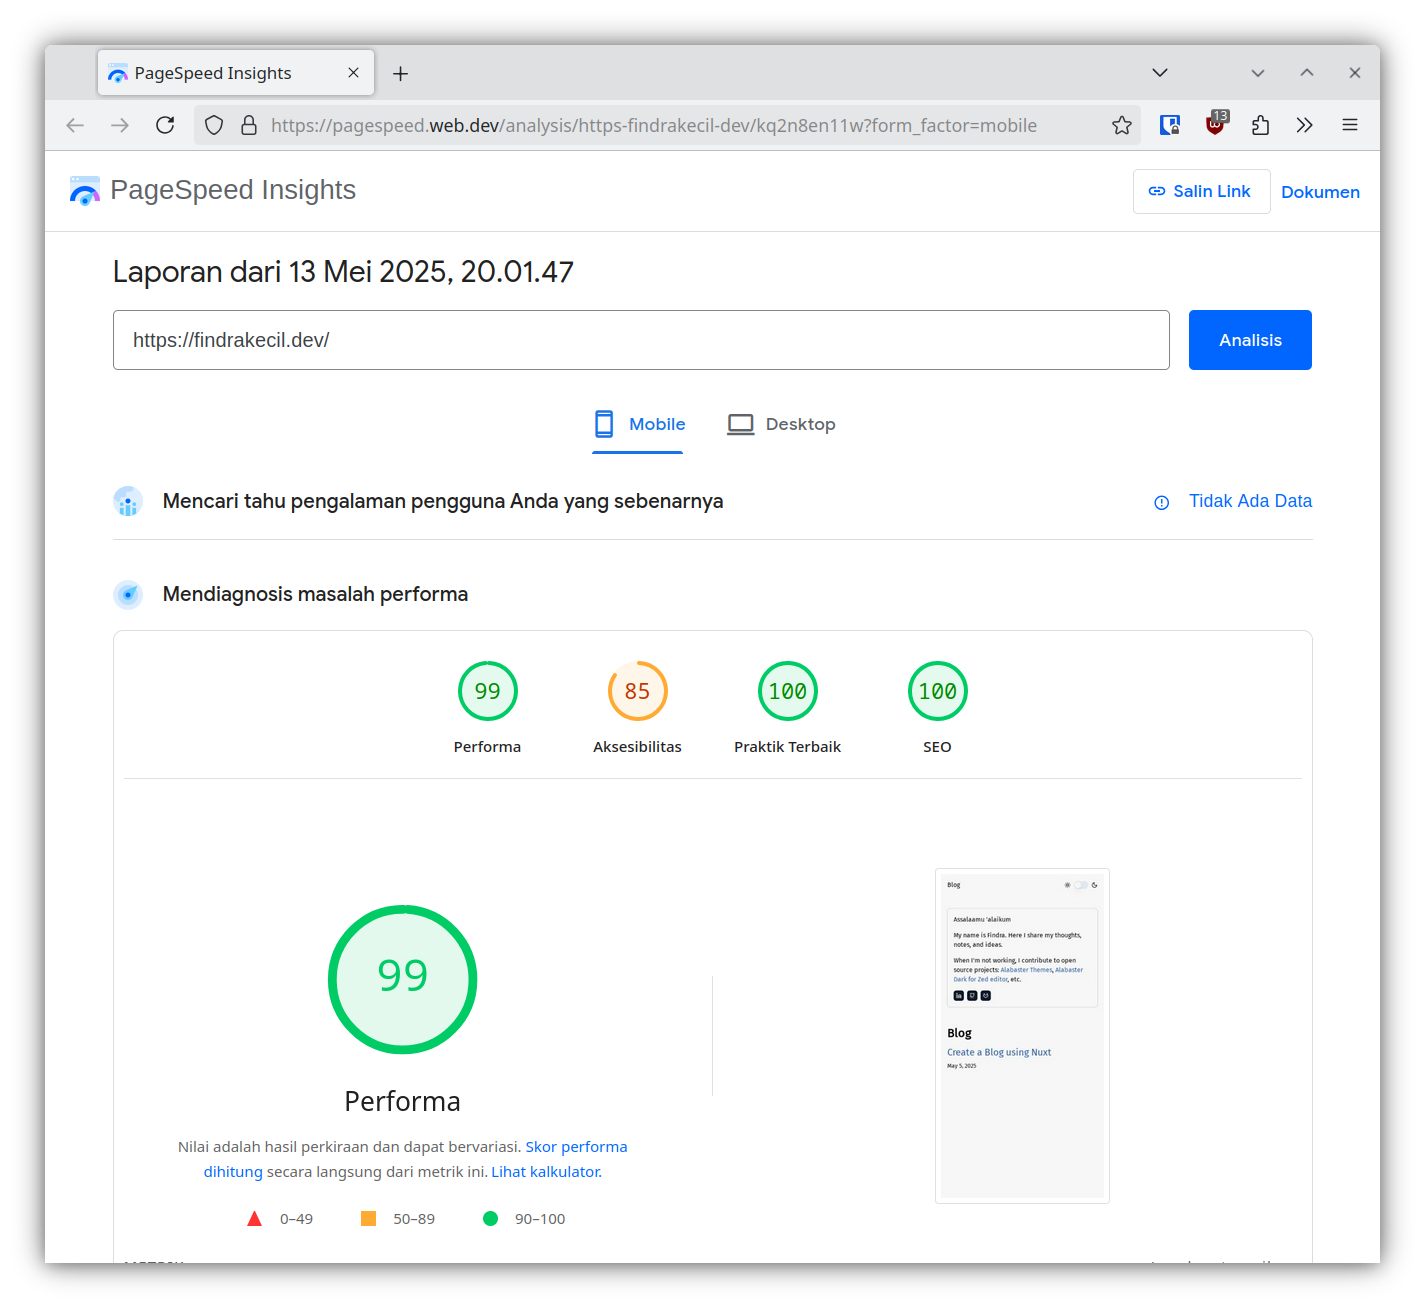Jump to the Performa 99 score gauge
1425x1308 pixels.
click(x=487, y=691)
